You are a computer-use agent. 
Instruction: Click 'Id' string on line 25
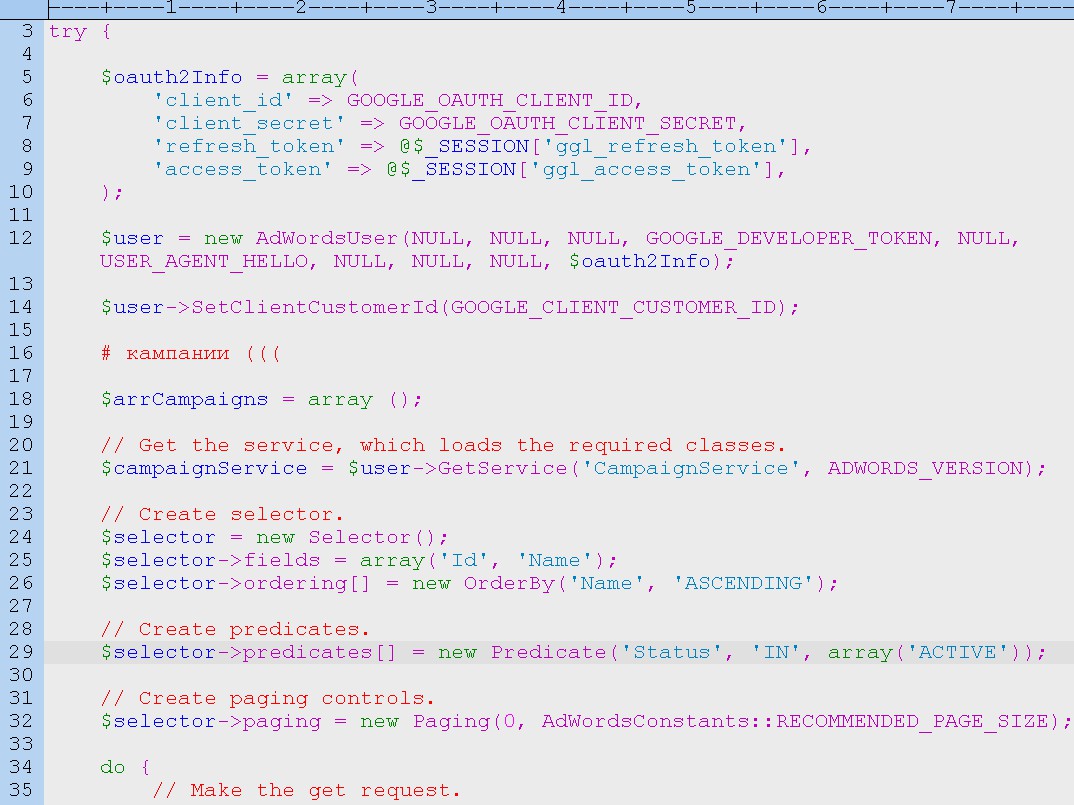pyautogui.click(x=464, y=560)
